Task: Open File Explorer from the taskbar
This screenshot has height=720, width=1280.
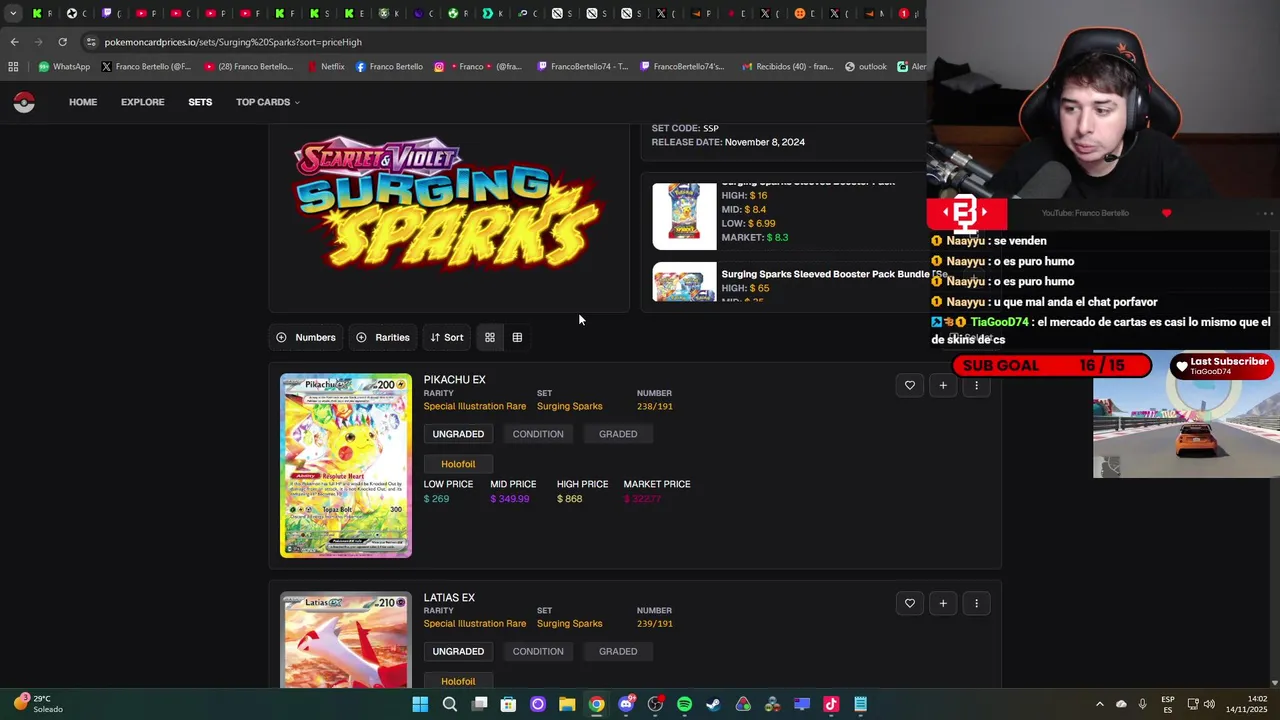Action: click(x=567, y=704)
